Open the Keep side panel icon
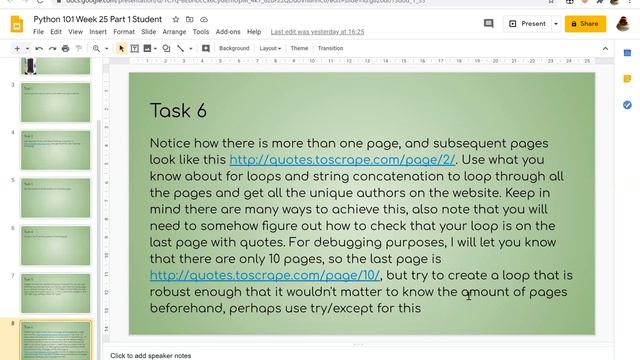Screen dimensions: 640x360 627,79
